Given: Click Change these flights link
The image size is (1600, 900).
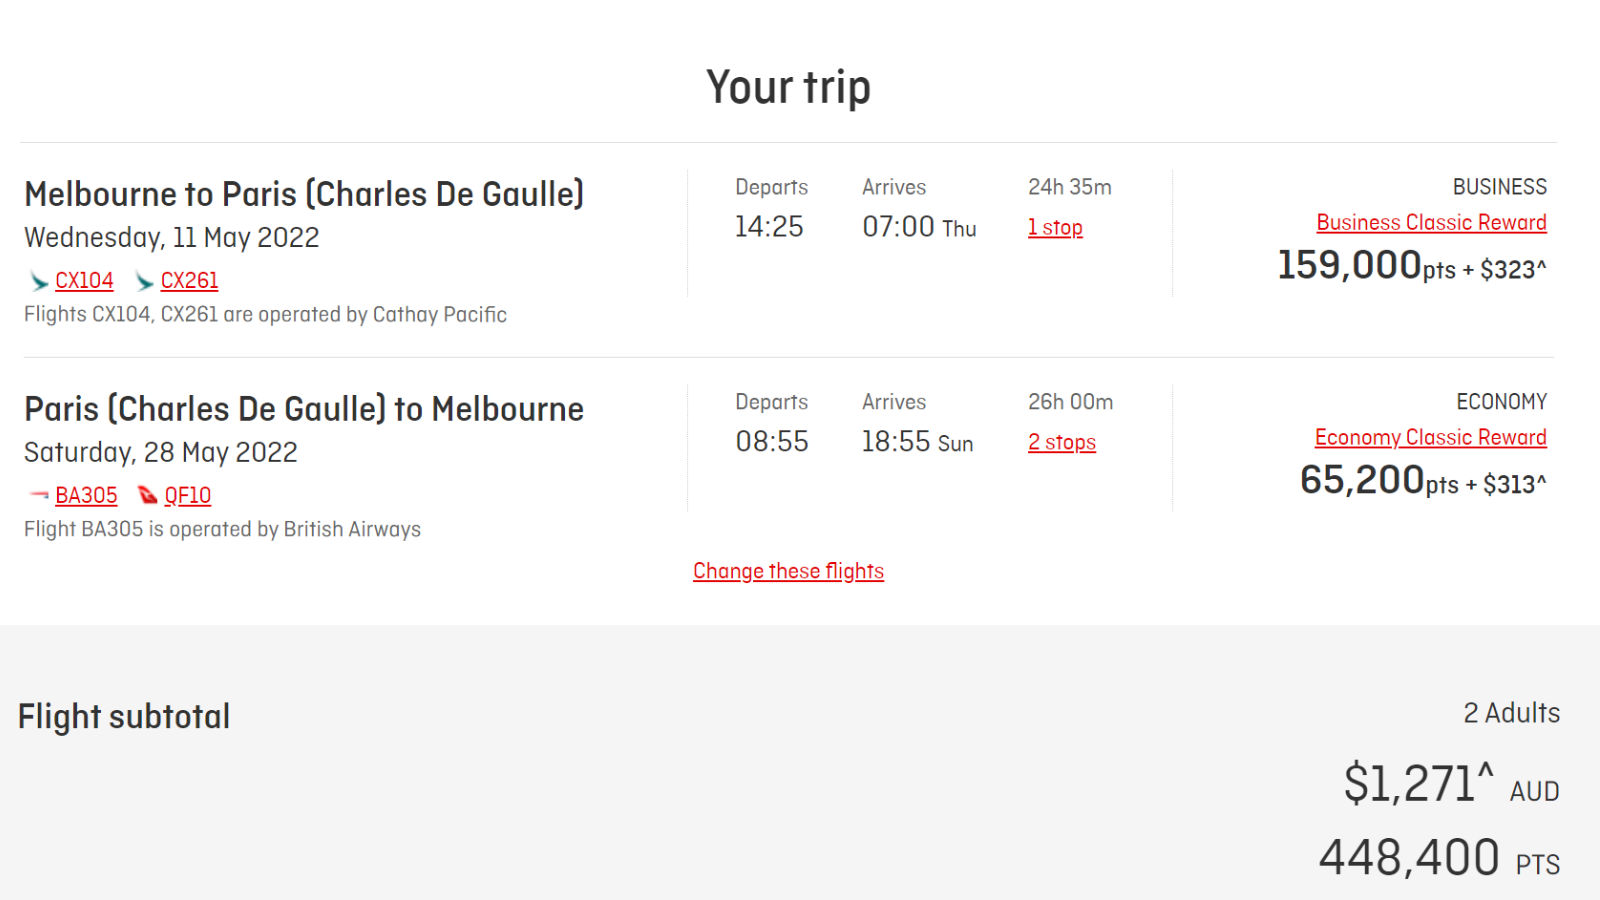Looking at the screenshot, I should pos(788,571).
